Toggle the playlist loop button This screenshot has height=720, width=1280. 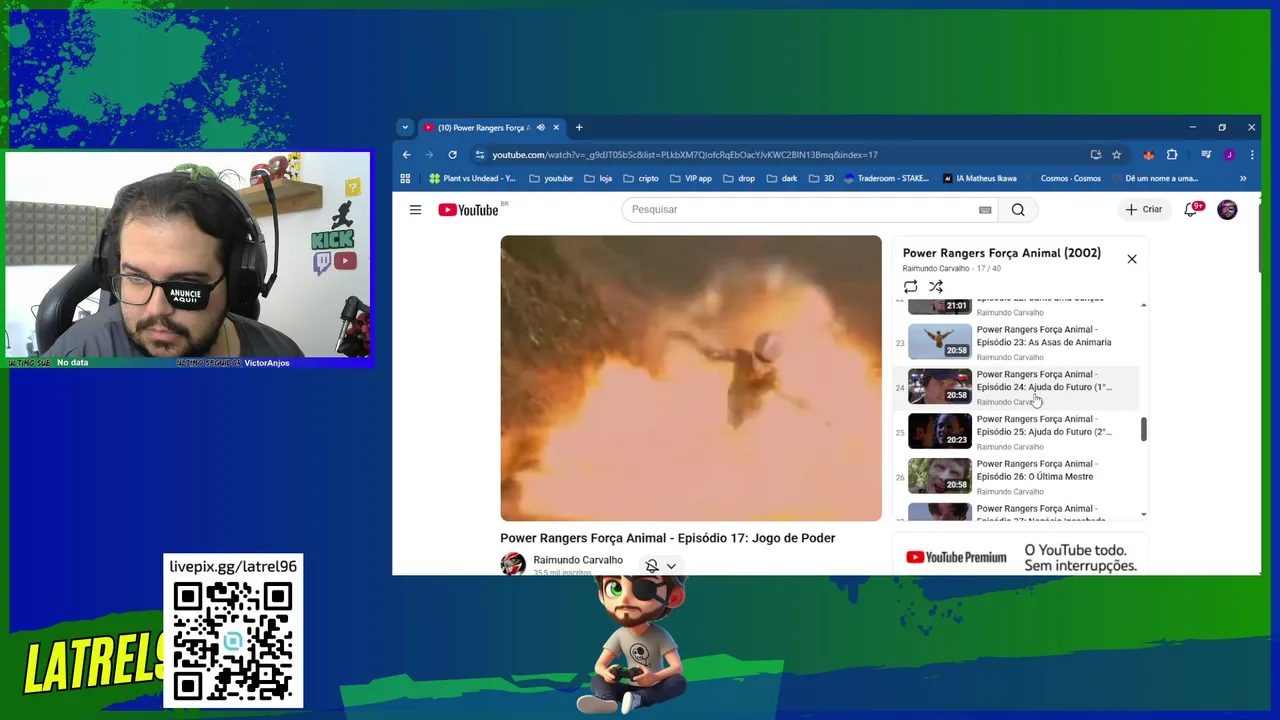(x=910, y=287)
